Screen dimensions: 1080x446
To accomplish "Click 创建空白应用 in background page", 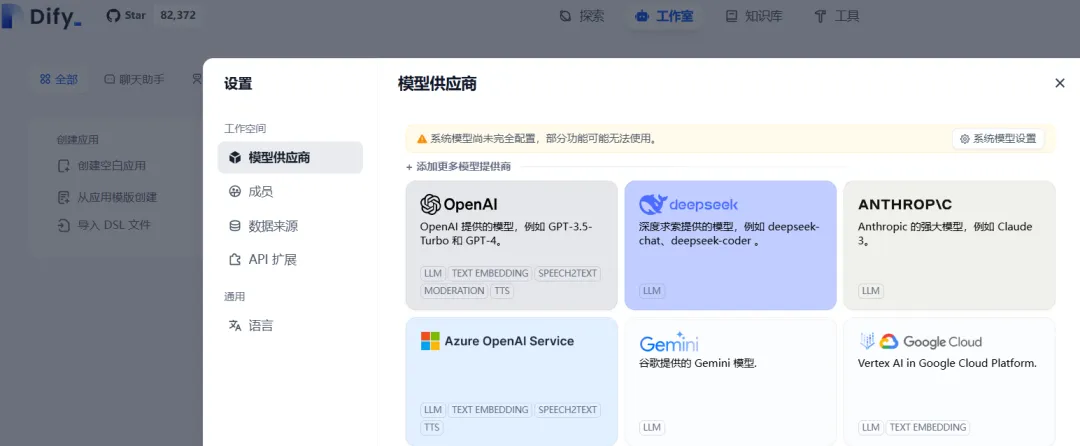I will click(x=112, y=166).
